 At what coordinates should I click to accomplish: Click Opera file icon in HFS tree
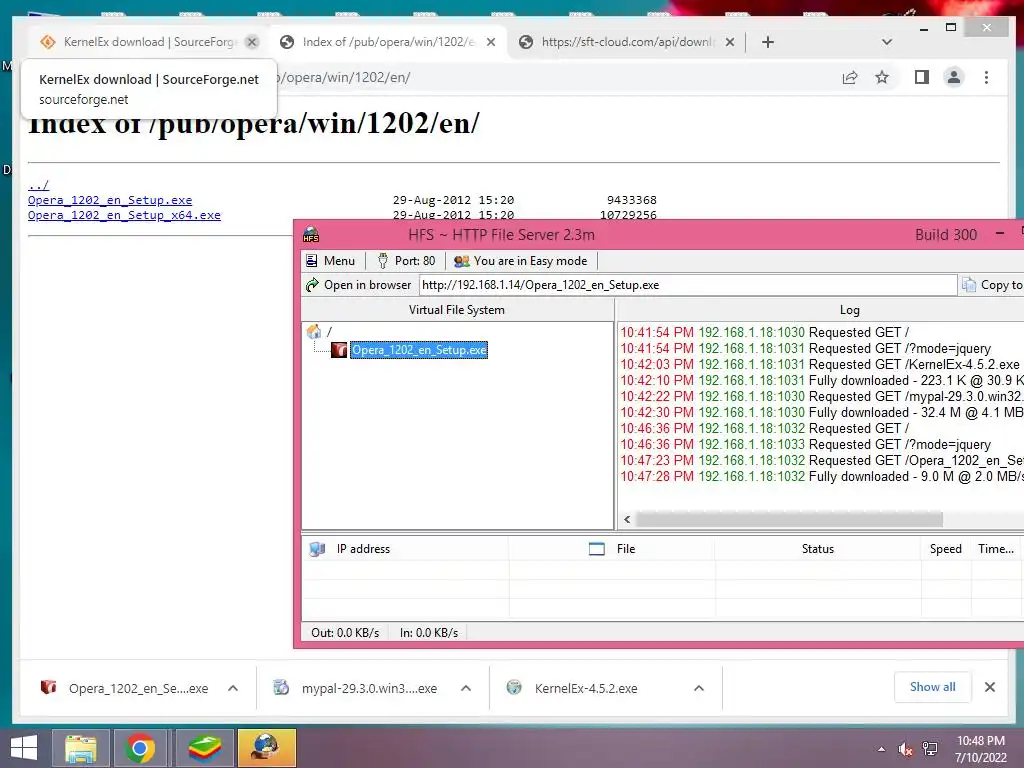[x=338, y=350]
